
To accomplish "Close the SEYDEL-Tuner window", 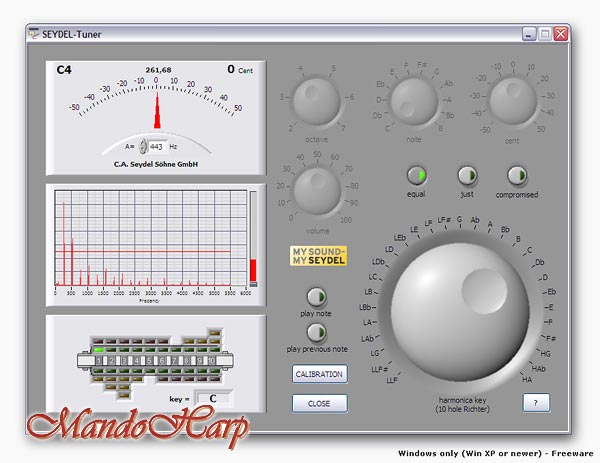I will [561, 34].
